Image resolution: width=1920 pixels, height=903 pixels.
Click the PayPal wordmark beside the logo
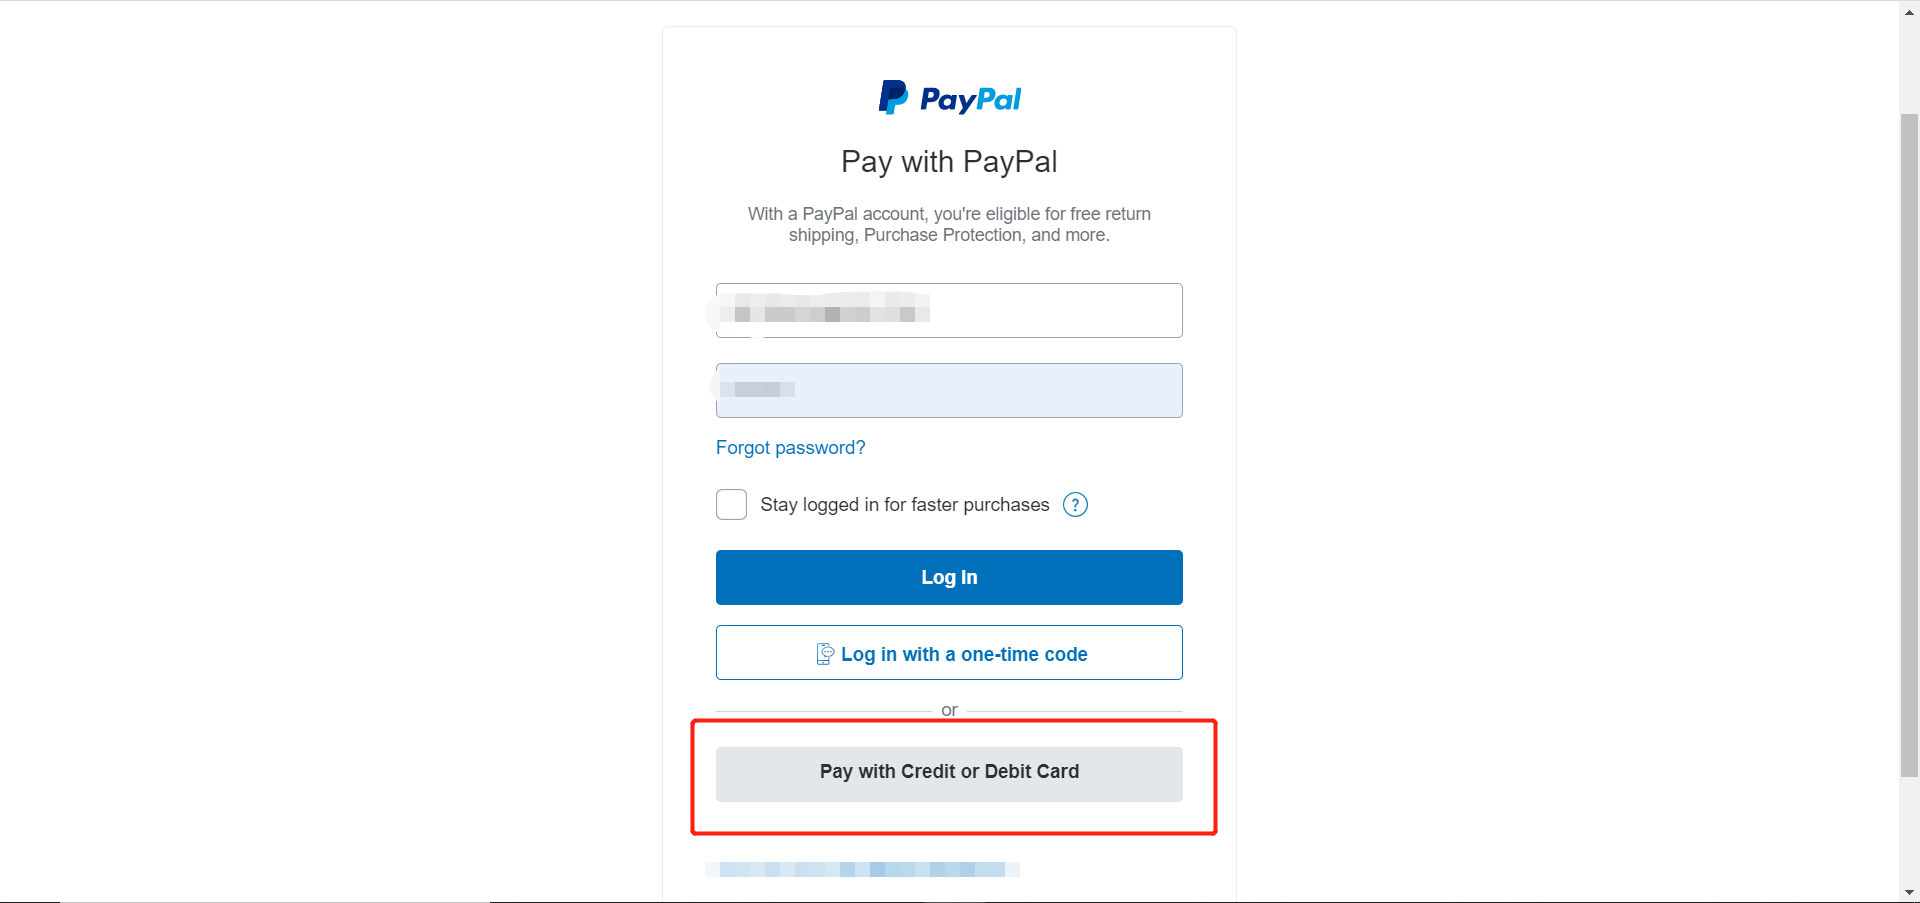[x=970, y=99]
